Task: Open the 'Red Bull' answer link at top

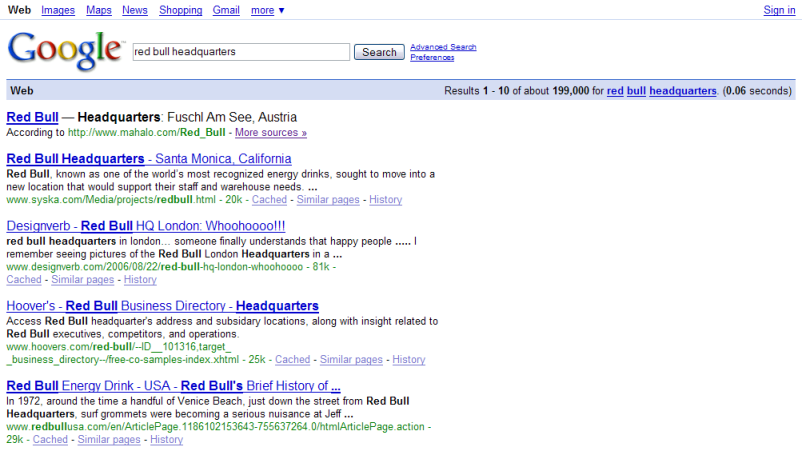Action: click(32, 117)
